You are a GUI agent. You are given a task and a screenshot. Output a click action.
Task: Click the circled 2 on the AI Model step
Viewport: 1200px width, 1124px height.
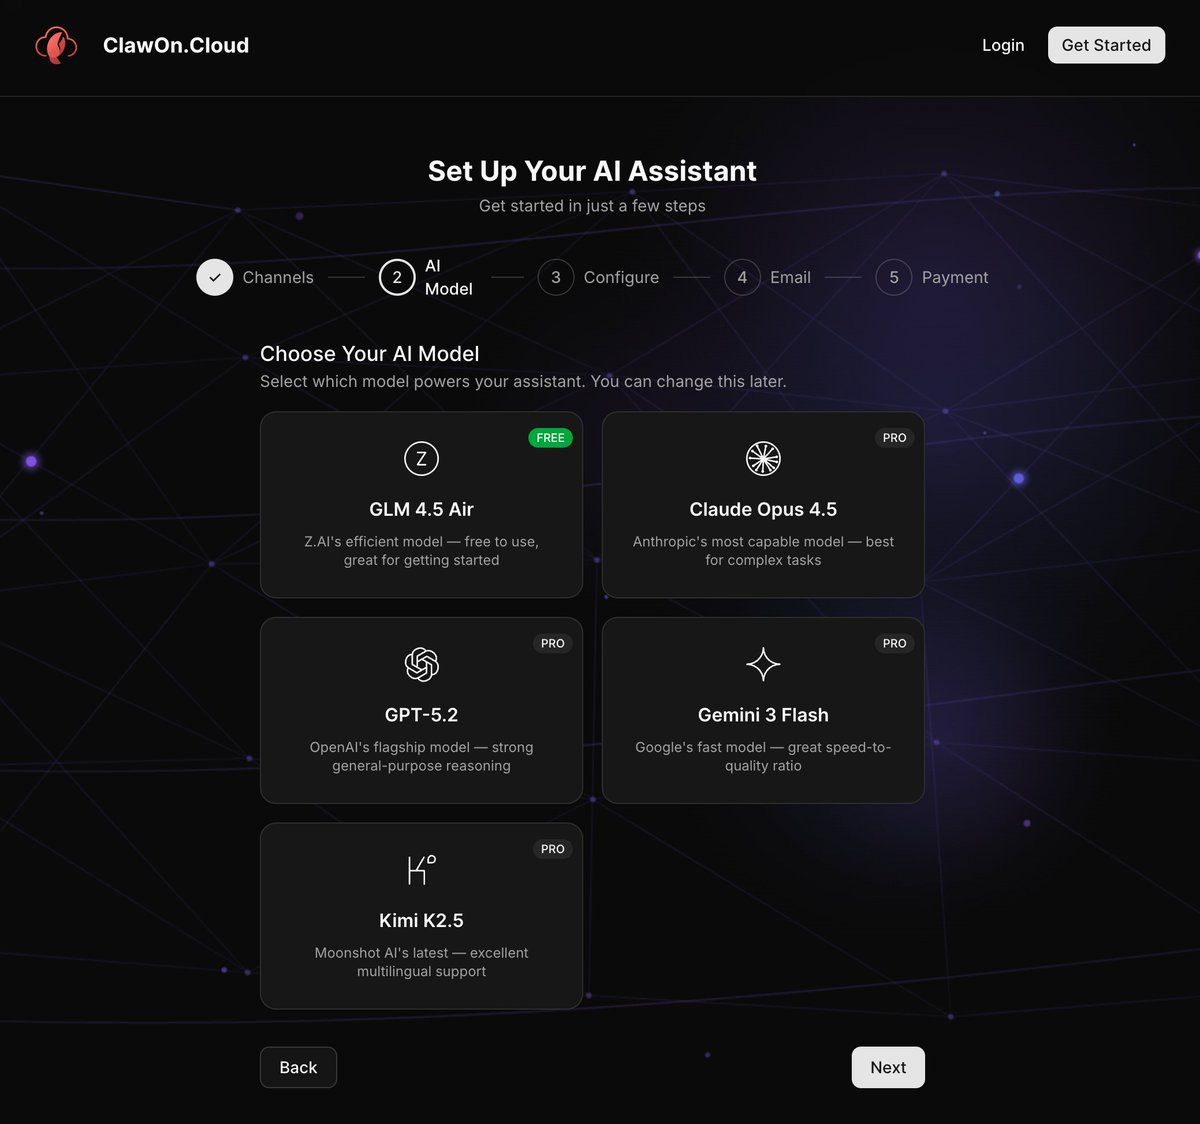click(397, 277)
